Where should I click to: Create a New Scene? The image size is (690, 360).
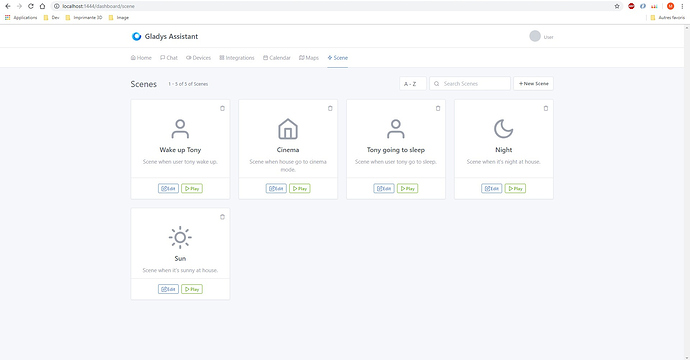[533, 84]
